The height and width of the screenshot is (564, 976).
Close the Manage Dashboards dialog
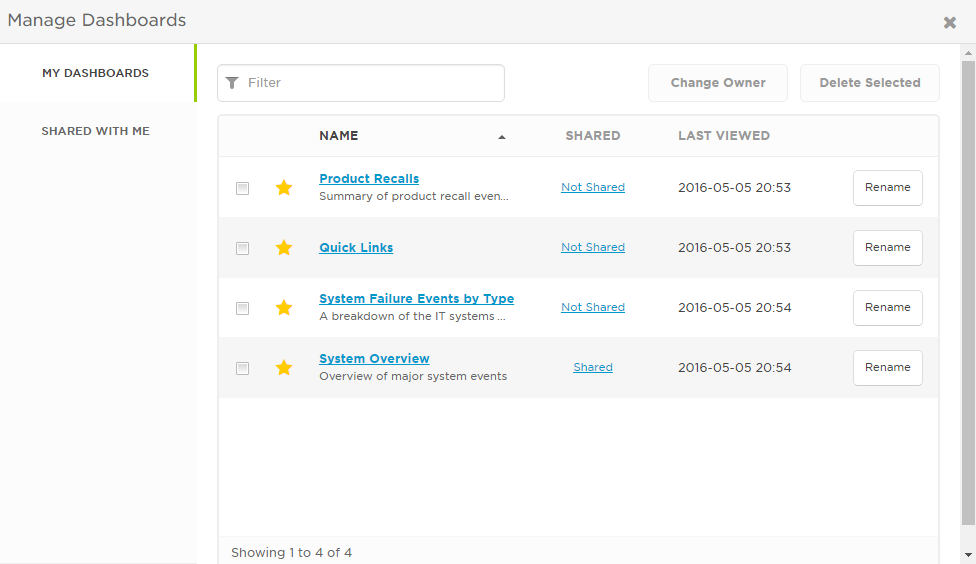click(949, 23)
